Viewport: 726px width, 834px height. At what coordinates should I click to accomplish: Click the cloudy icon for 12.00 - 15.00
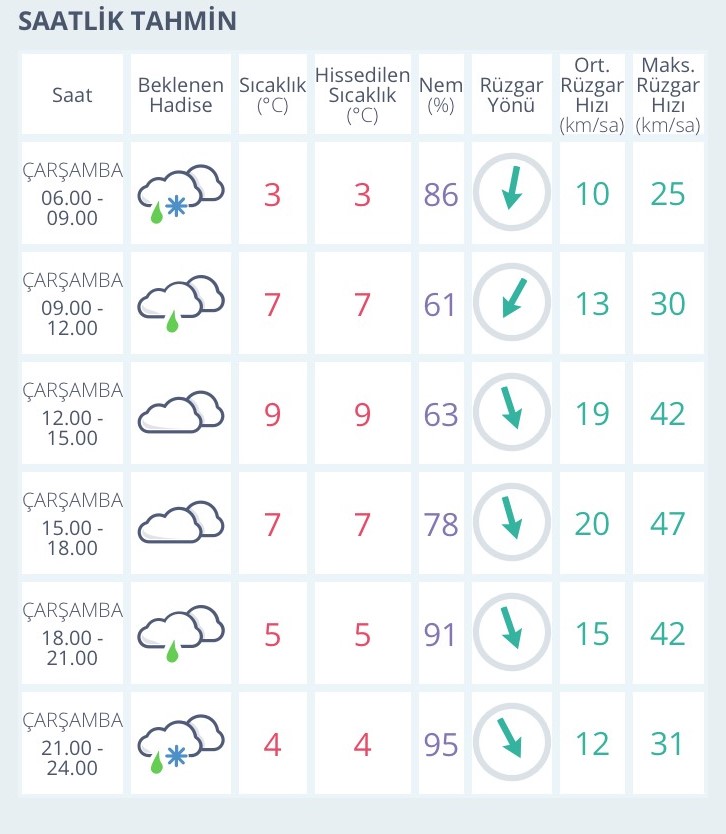[x=181, y=413]
